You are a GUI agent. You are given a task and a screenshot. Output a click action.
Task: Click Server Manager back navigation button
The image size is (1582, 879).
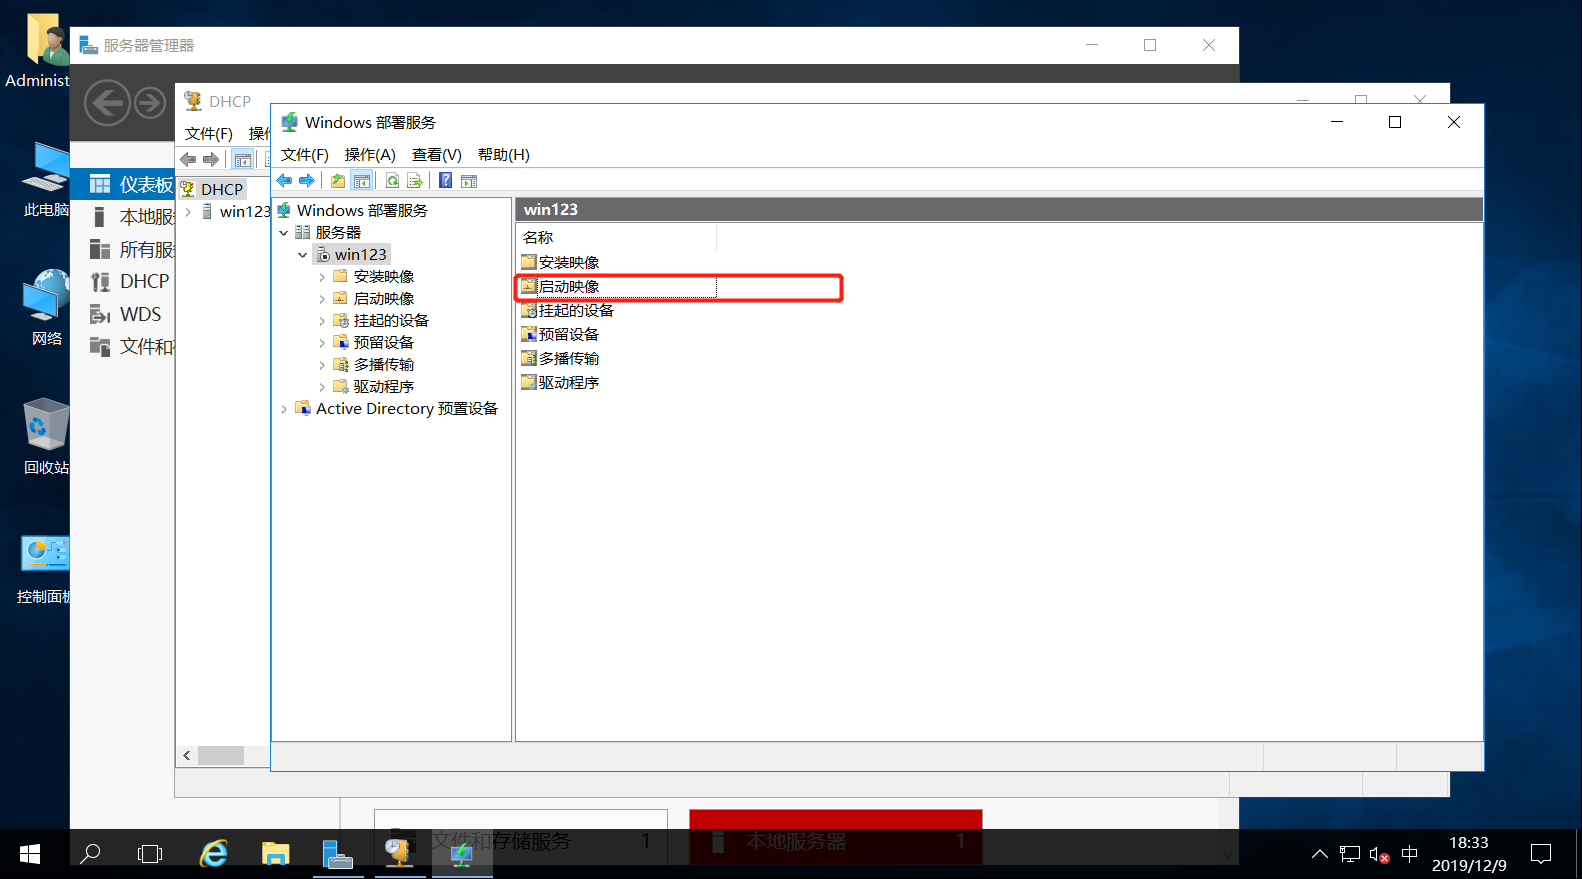tap(107, 103)
